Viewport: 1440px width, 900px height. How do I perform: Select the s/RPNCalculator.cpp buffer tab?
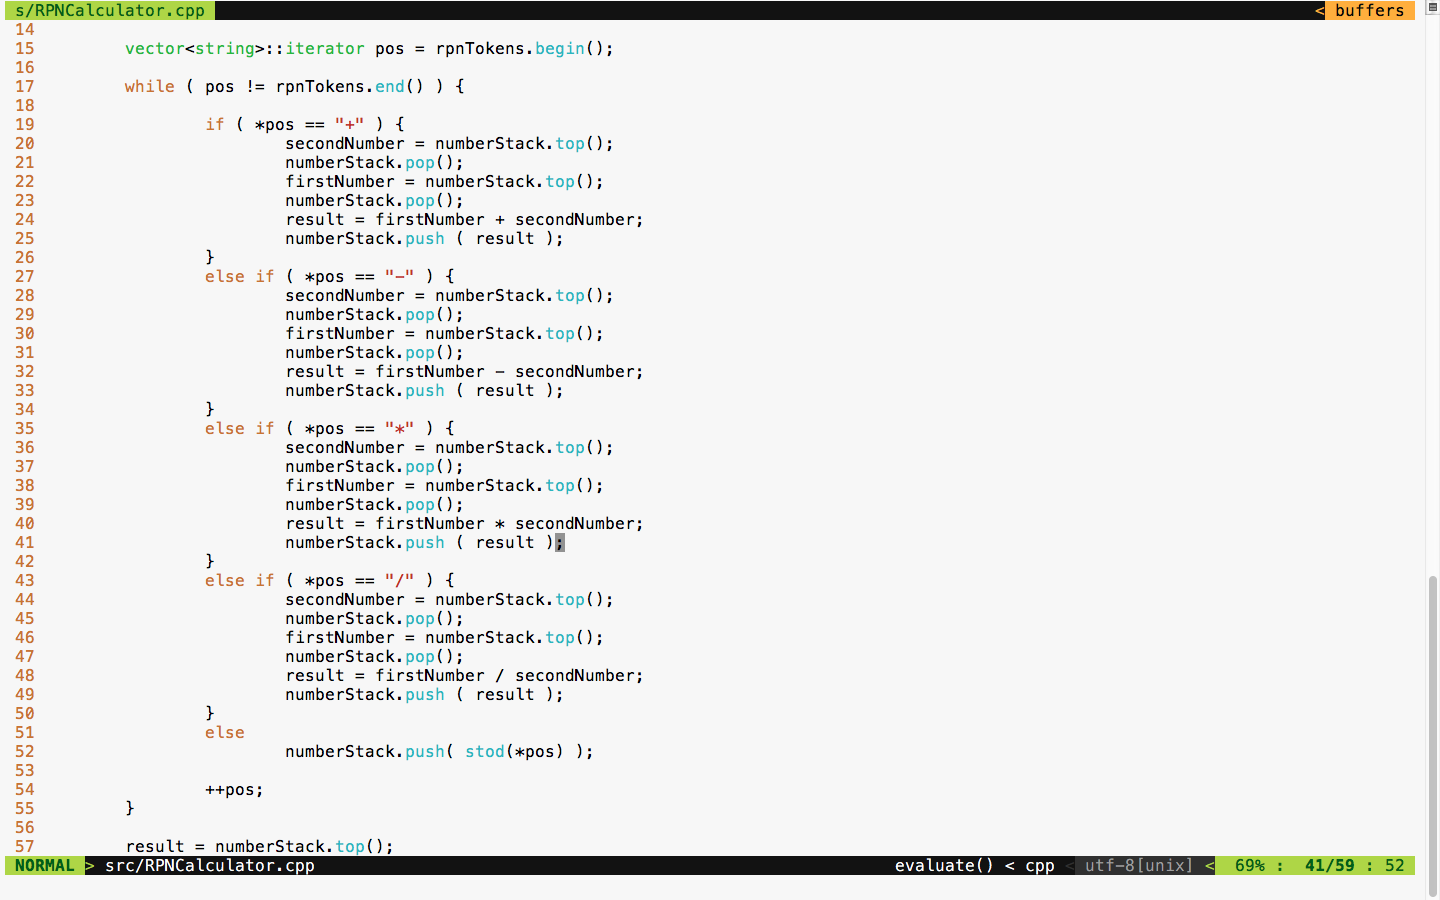[x=110, y=10]
